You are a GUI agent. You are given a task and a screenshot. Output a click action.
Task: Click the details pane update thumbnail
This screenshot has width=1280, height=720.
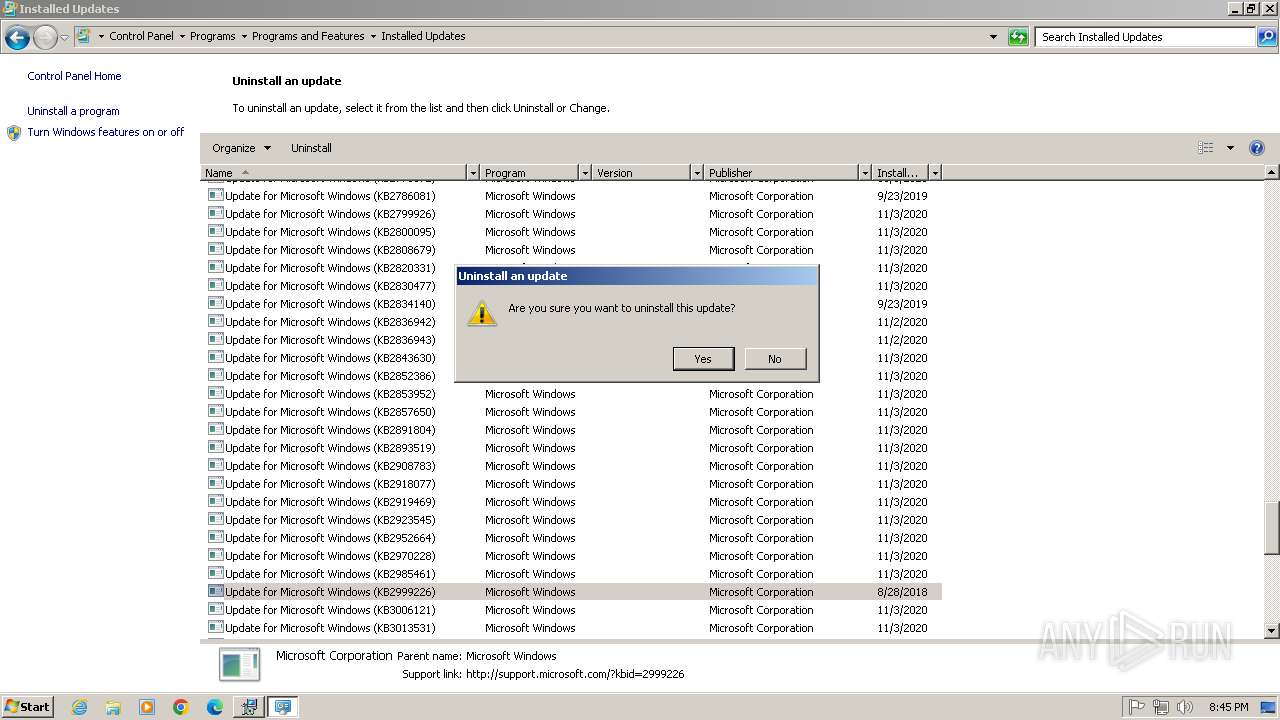pyautogui.click(x=239, y=664)
